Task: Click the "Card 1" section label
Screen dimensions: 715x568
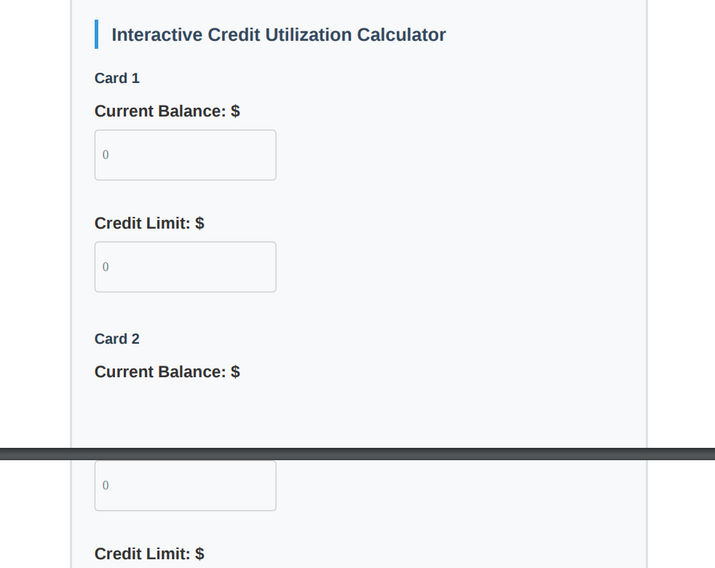Action: (x=117, y=78)
